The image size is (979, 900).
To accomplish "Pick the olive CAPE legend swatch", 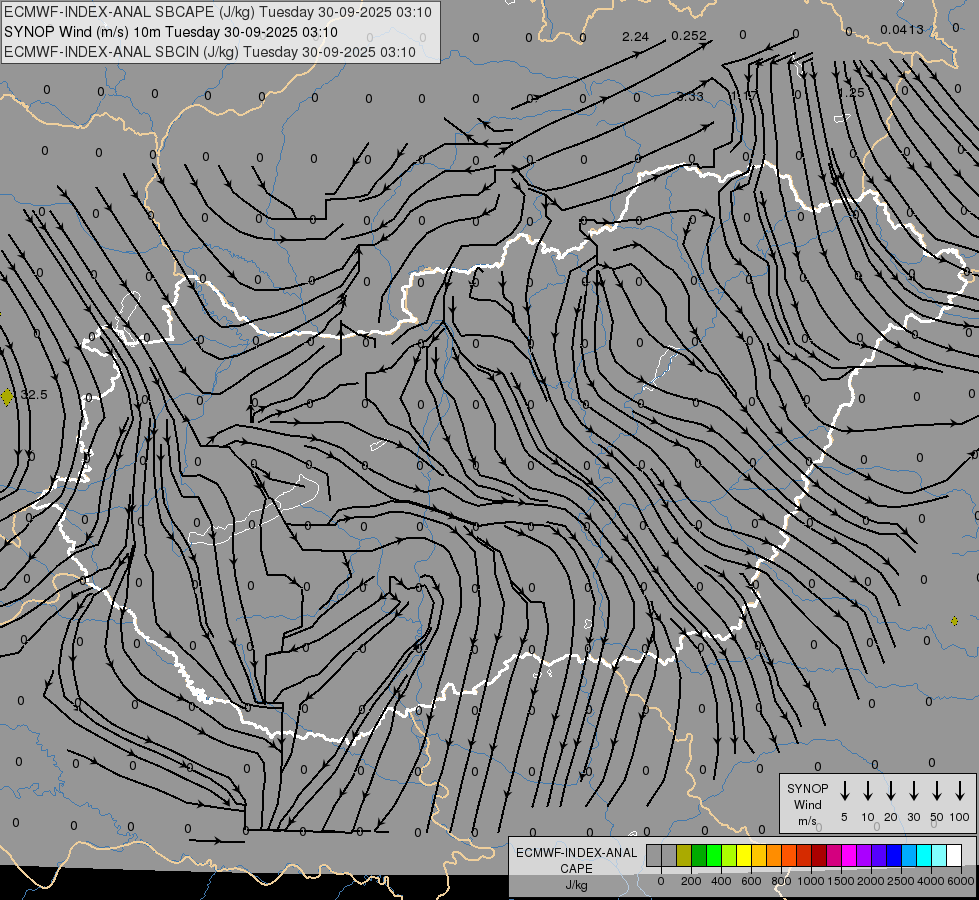I will click(684, 855).
